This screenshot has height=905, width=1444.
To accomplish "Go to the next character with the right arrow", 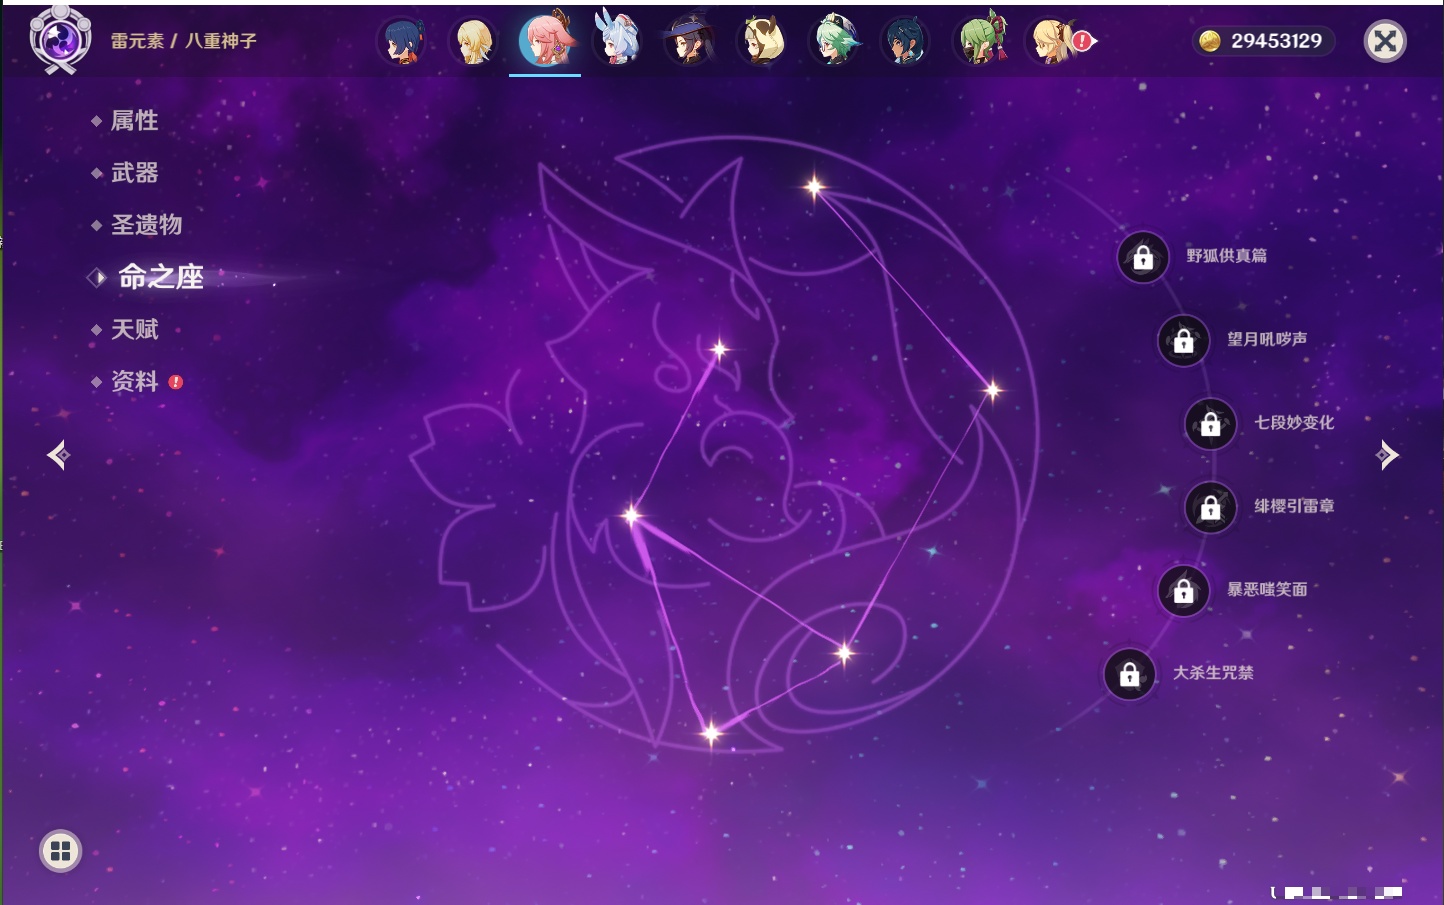I will point(1387,455).
